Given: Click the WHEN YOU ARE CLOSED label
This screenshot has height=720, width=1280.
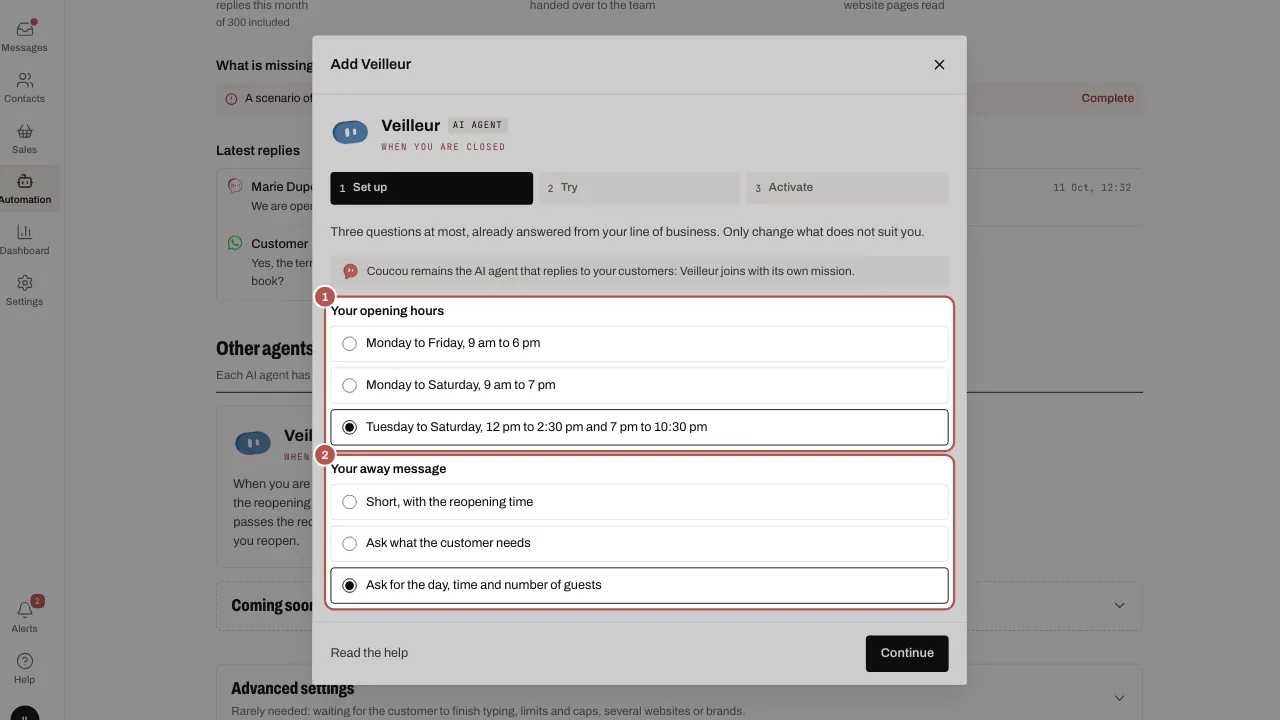Looking at the screenshot, I should coord(443,147).
